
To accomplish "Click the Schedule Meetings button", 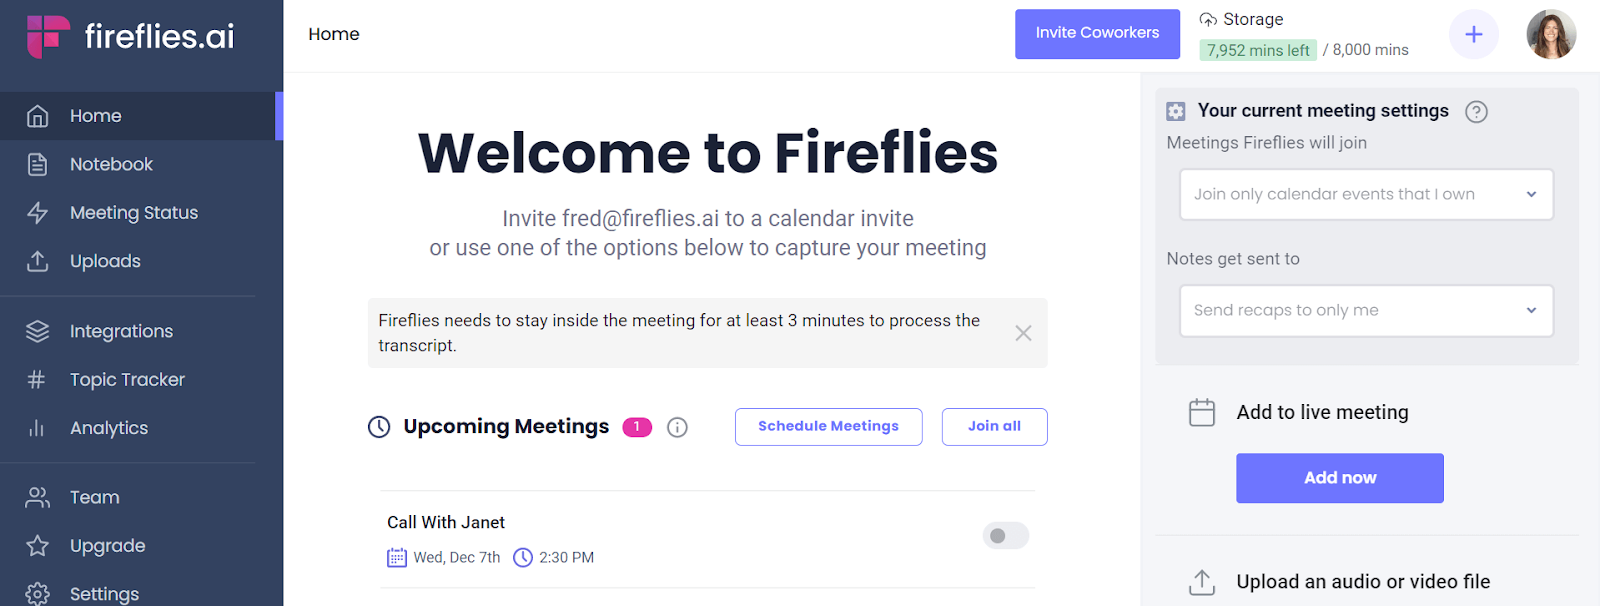I will pyautogui.click(x=828, y=427).
